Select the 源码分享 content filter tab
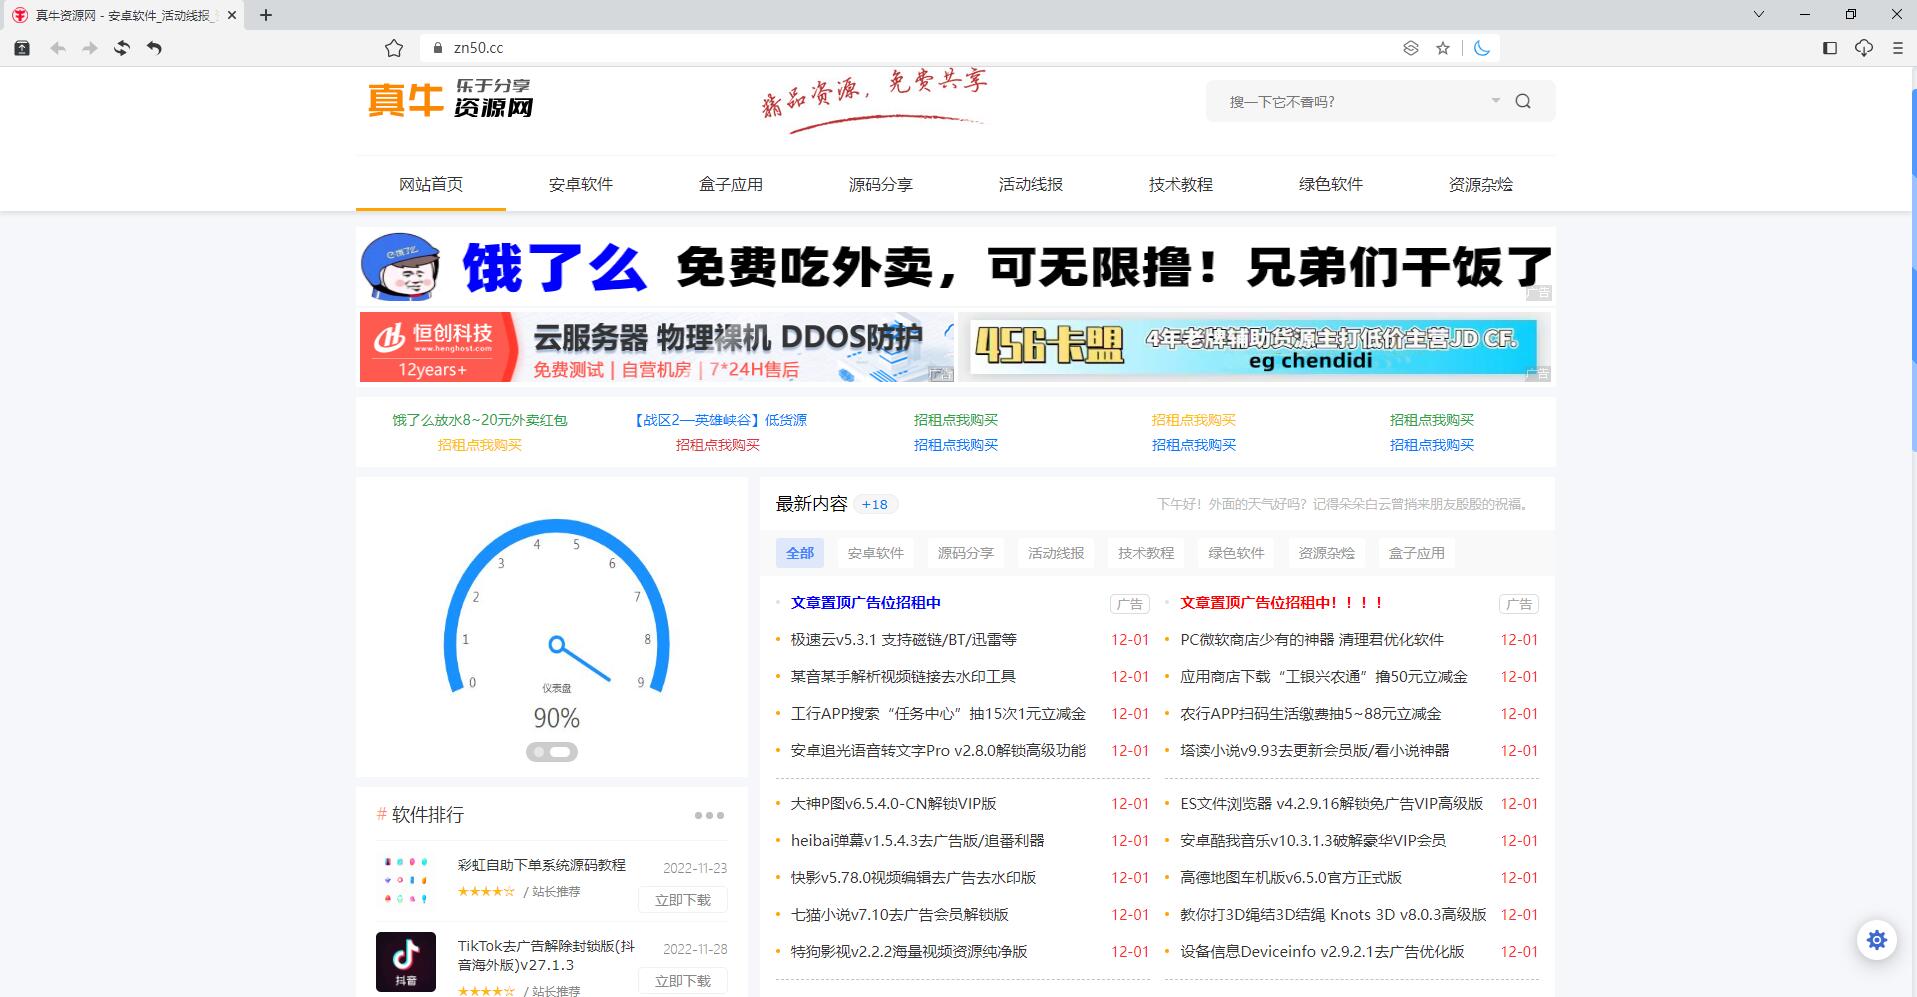 pyautogui.click(x=966, y=553)
